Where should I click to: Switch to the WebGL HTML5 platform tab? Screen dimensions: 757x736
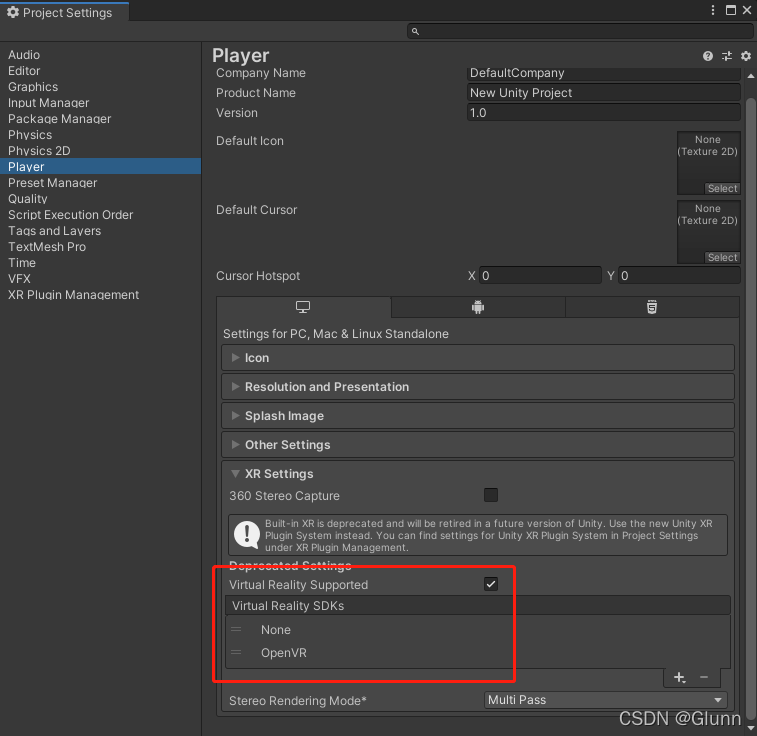coord(652,307)
